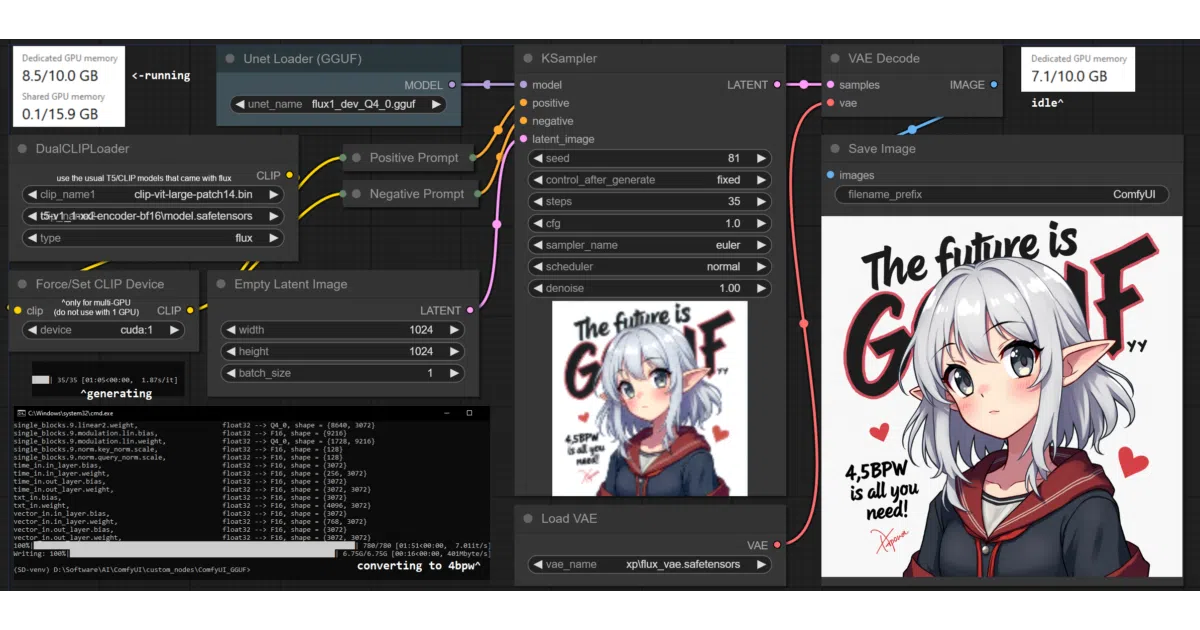Click the images input socket on Save Image
Viewport: 1200px width, 630px height.
click(x=829, y=175)
